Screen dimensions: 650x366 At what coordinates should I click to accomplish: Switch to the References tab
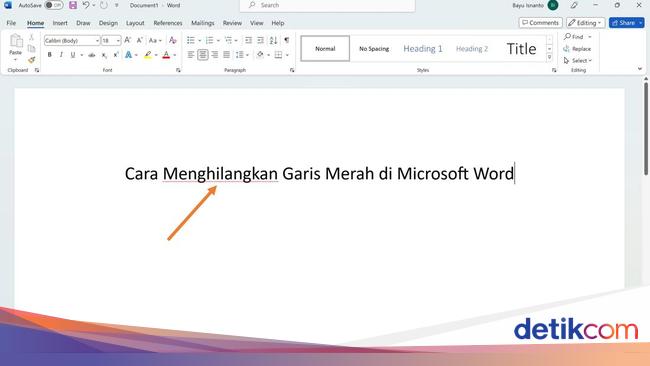[168, 23]
